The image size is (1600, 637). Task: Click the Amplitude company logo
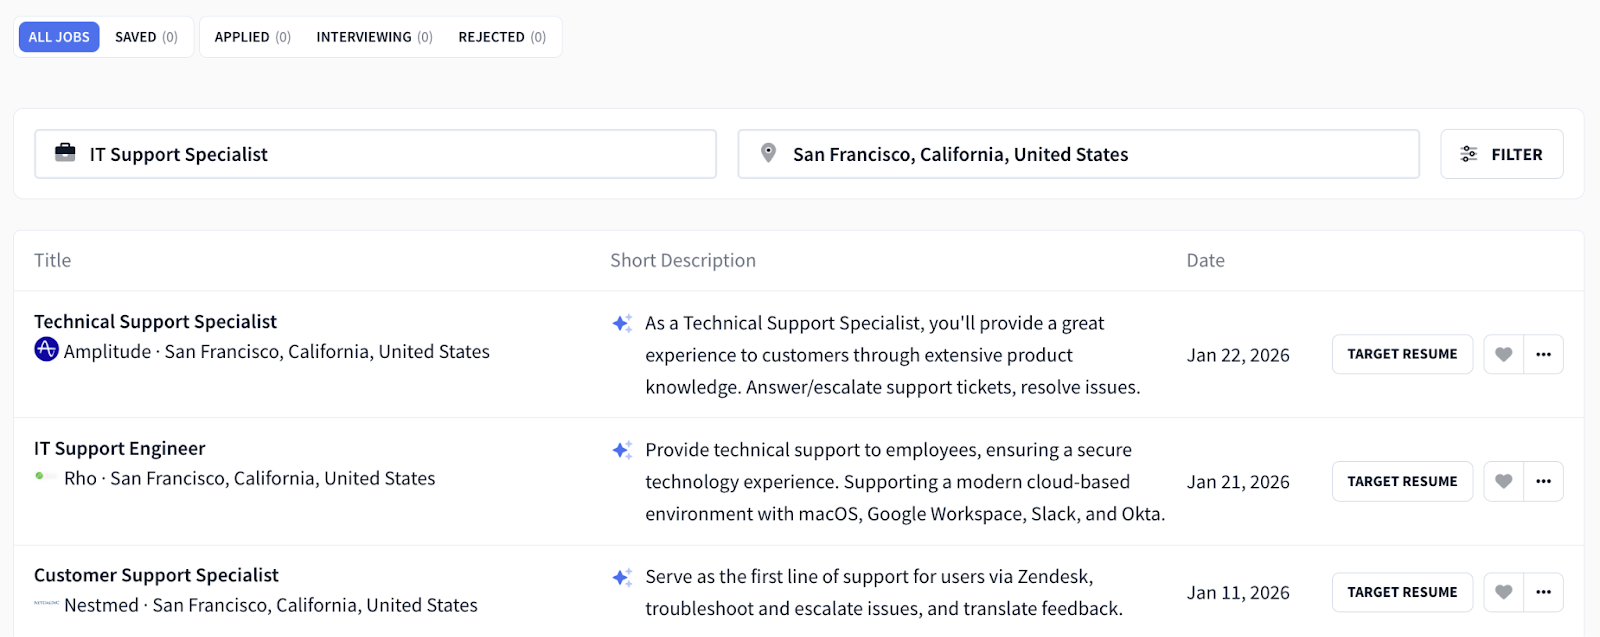click(x=46, y=349)
